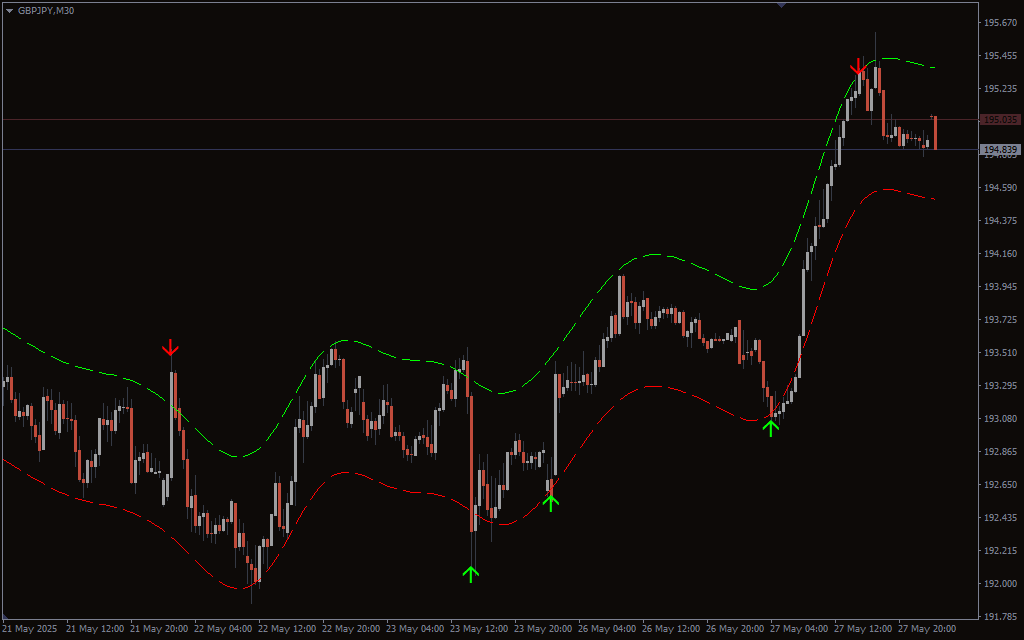The height and width of the screenshot is (640, 1024).
Task: Click the 192.00 label on price scale
Action: tap(1000, 583)
